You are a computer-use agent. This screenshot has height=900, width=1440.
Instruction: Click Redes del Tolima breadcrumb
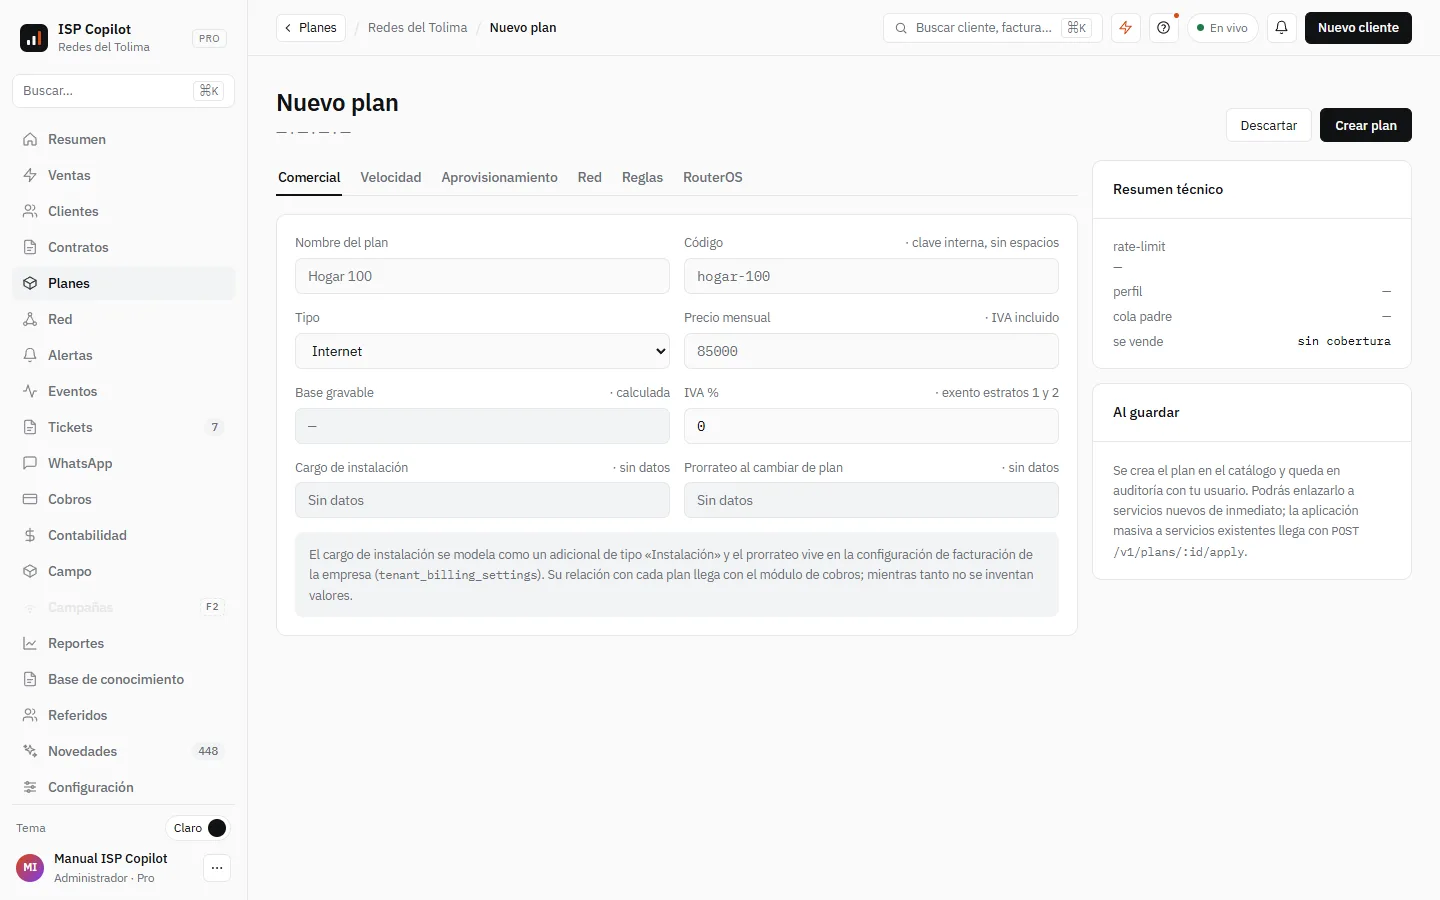pyautogui.click(x=417, y=28)
